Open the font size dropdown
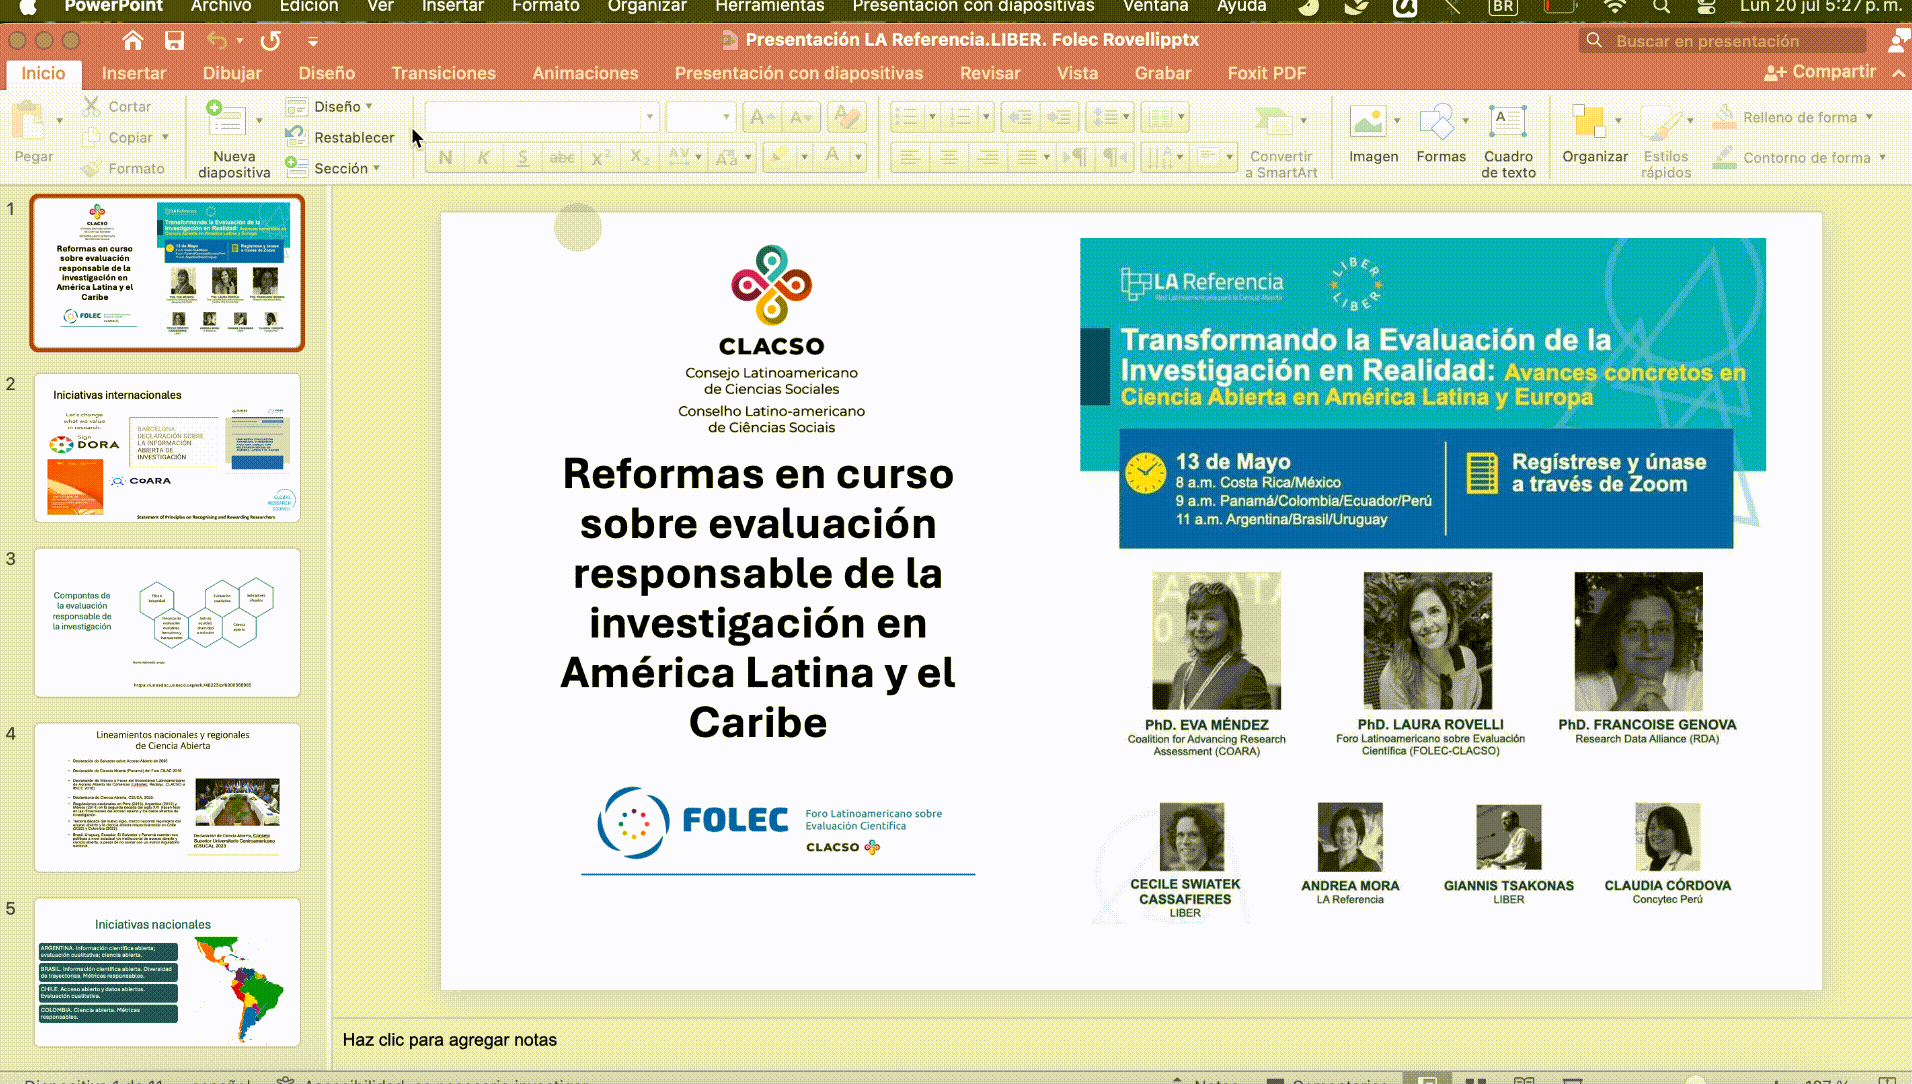Screen dimensions: 1912x1084 (x=727, y=117)
